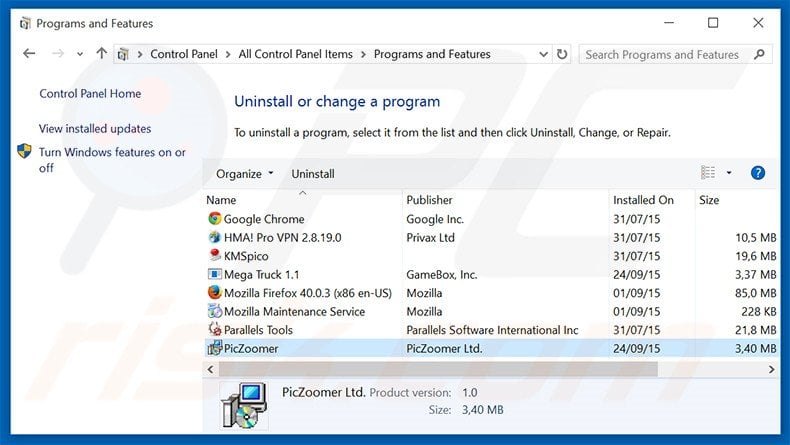790x445 pixels.
Task: Click the Privax Ltd publisher cell
Action: (x=430, y=237)
